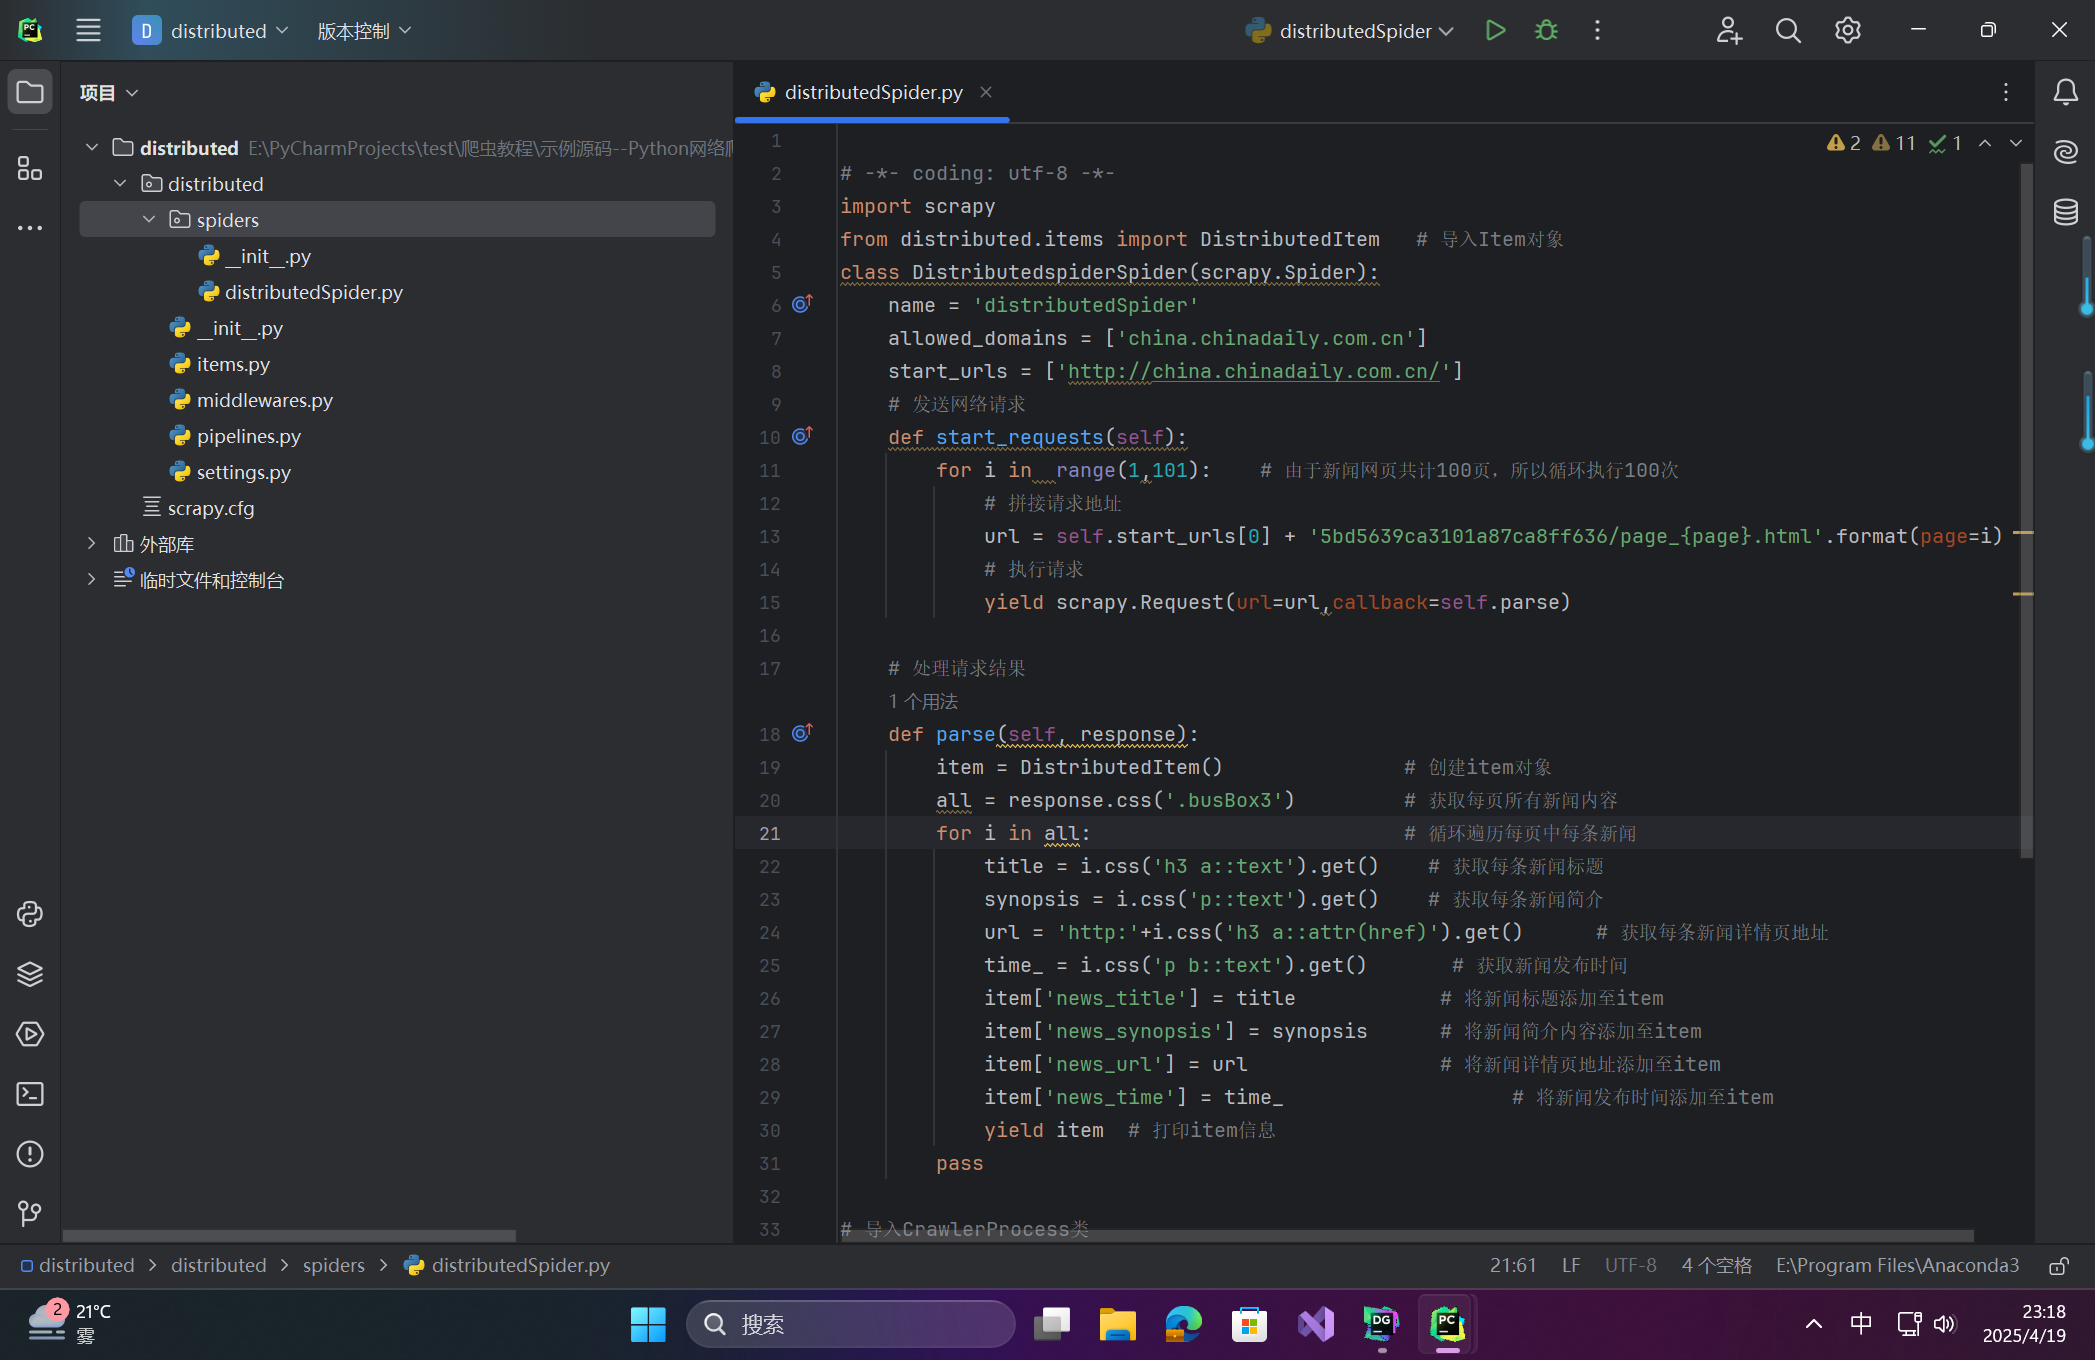
Task: Expand the 外部库 node
Action: [92, 544]
